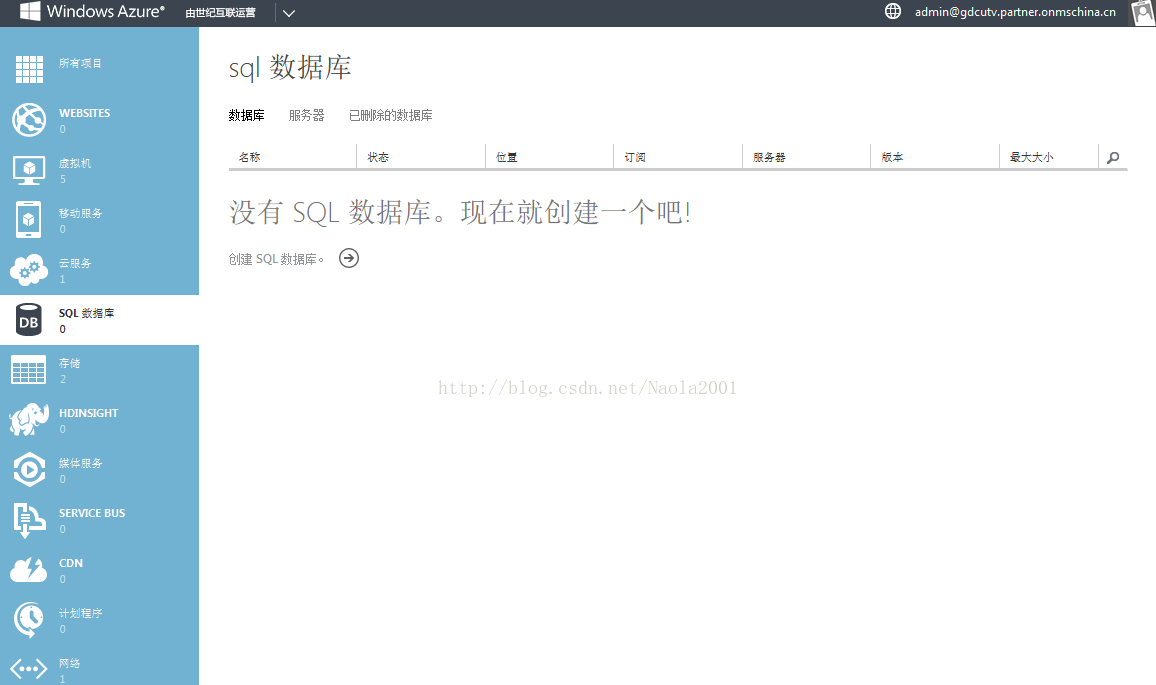Click the 创建 SQL 数据库 link text
This screenshot has width=1156, height=685.
276,259
